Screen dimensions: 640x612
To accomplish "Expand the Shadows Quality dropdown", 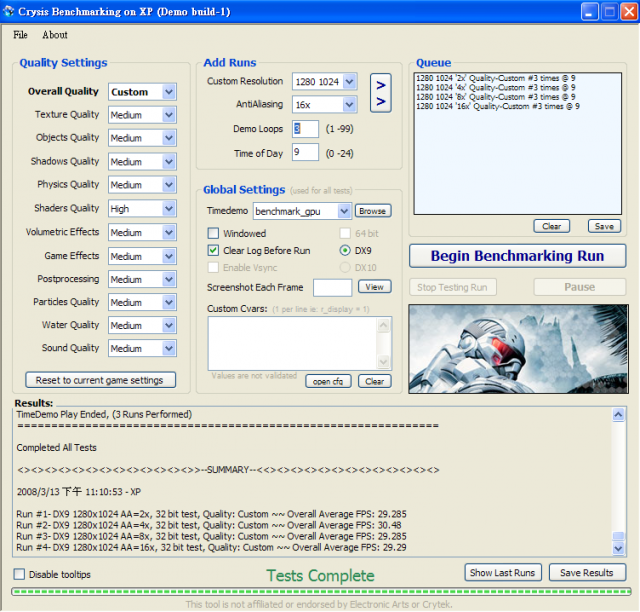I will coord(169,162).
